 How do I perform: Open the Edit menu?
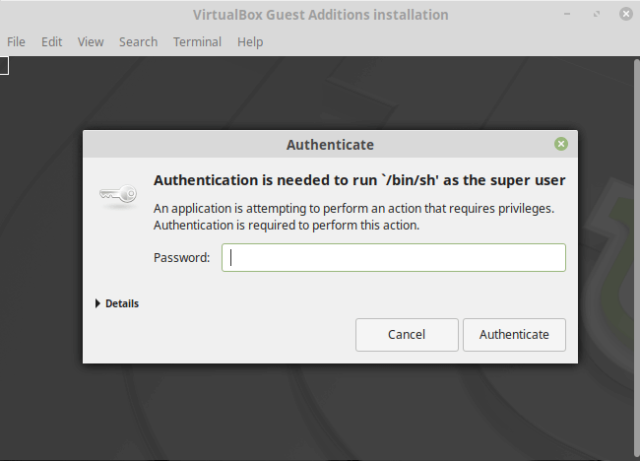(52, 42)
